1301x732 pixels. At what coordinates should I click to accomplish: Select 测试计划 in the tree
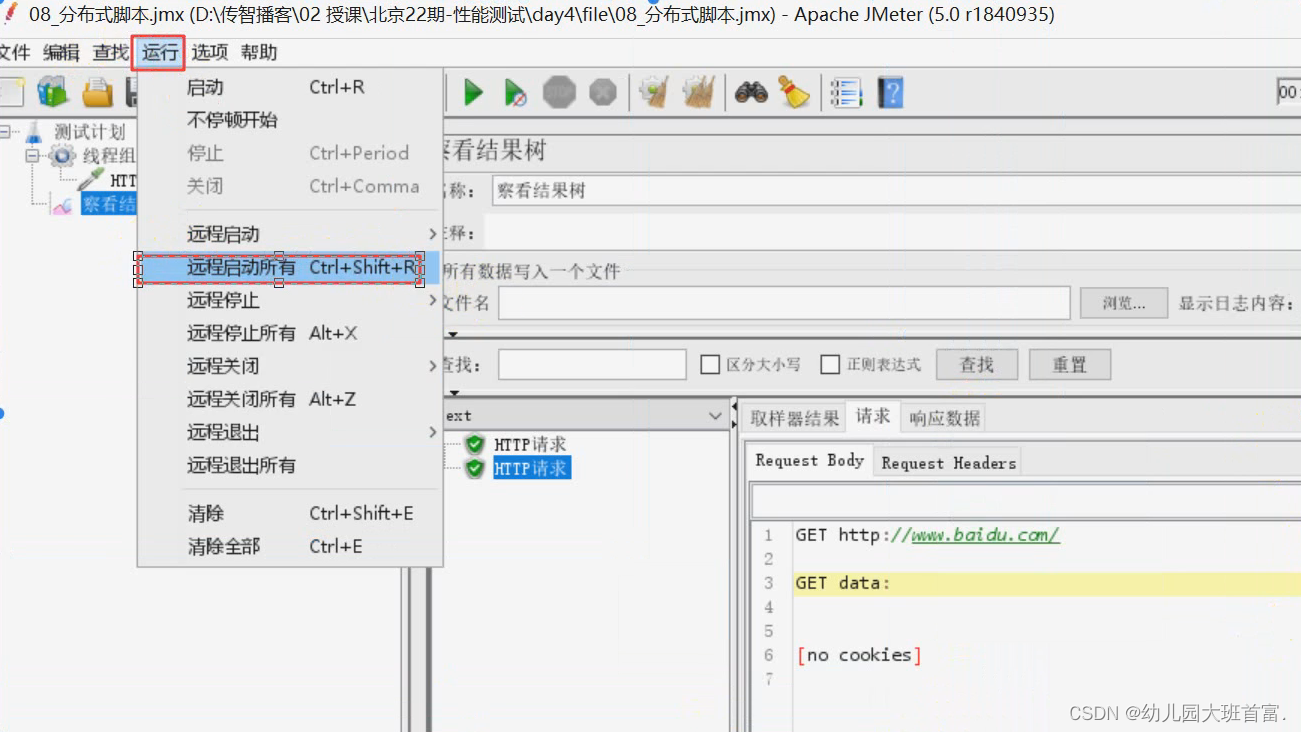pos(90,131)
